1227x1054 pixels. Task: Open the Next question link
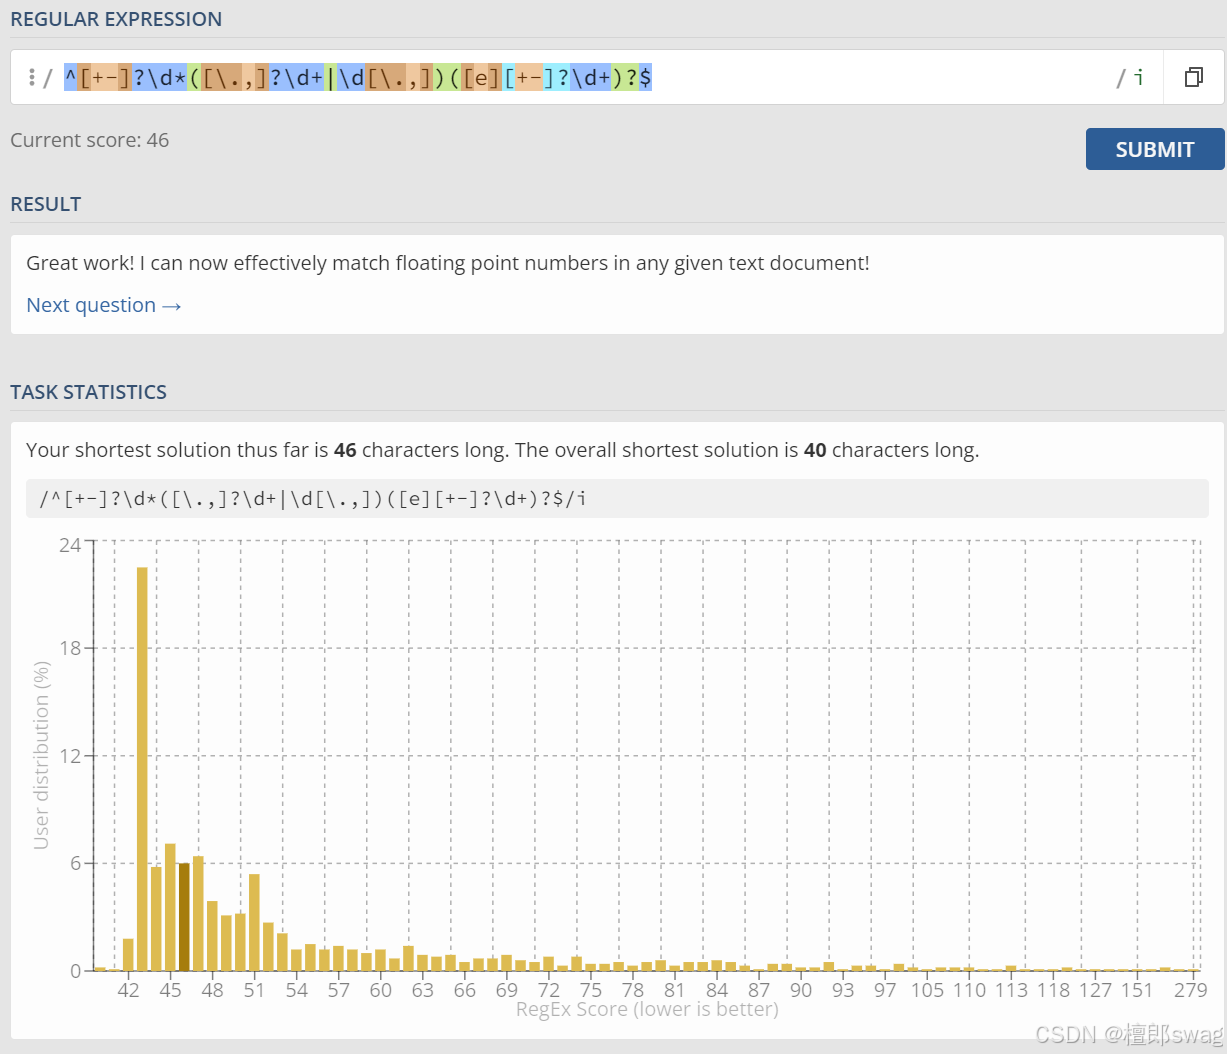[x=103, y=305]
